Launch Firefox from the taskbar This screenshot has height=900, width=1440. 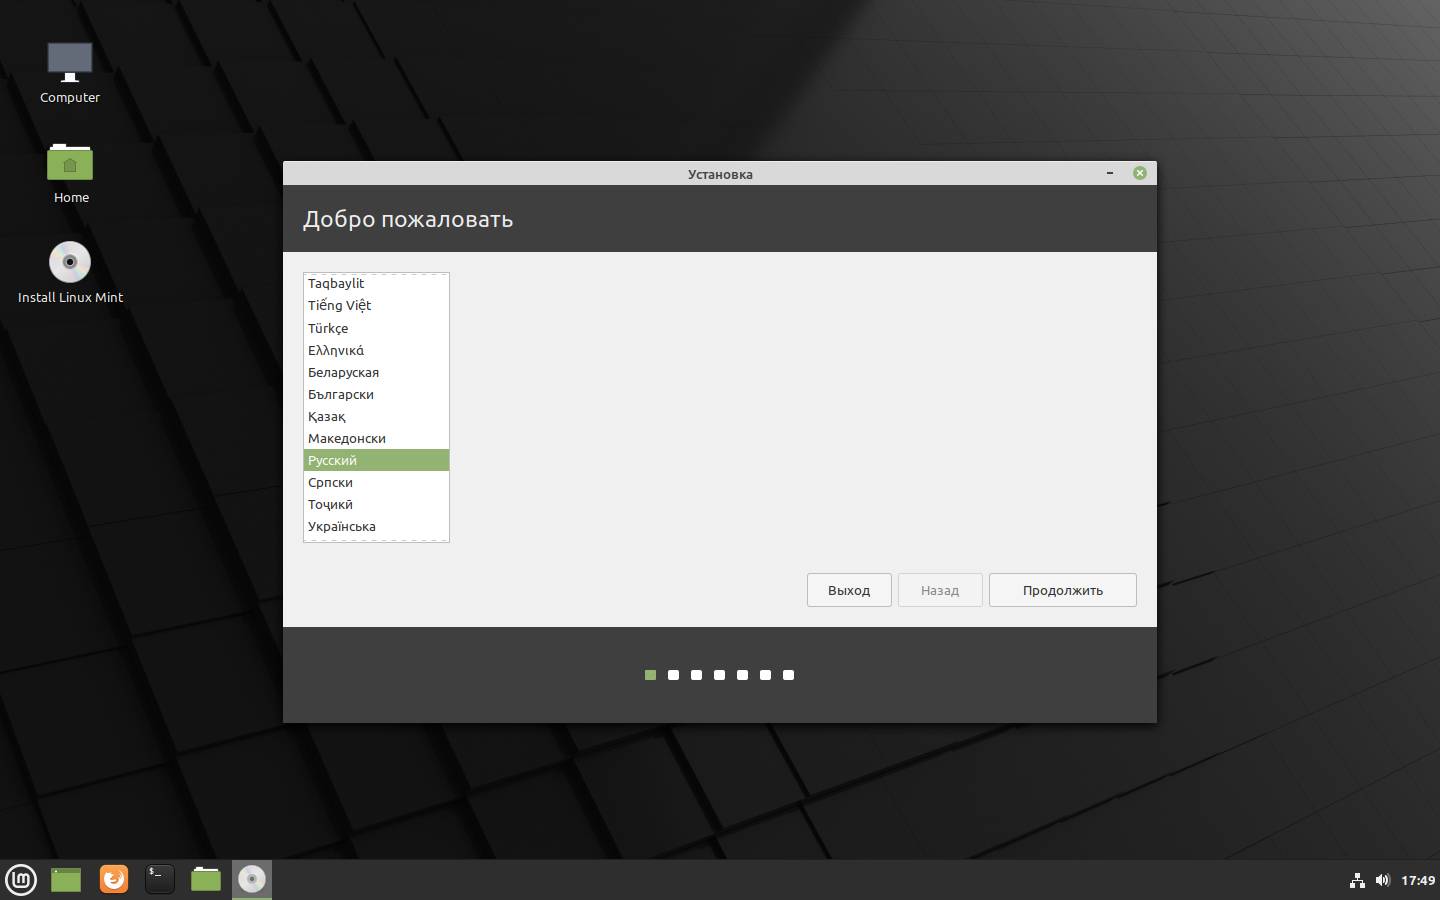[114, 880]
